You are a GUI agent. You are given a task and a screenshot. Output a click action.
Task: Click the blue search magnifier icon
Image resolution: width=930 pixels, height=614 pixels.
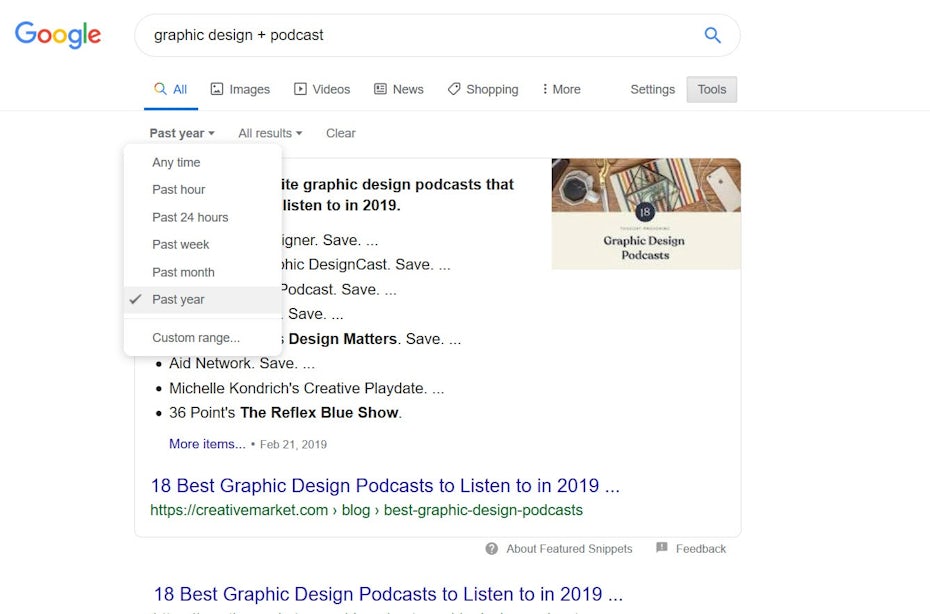(x=712, y=35)
